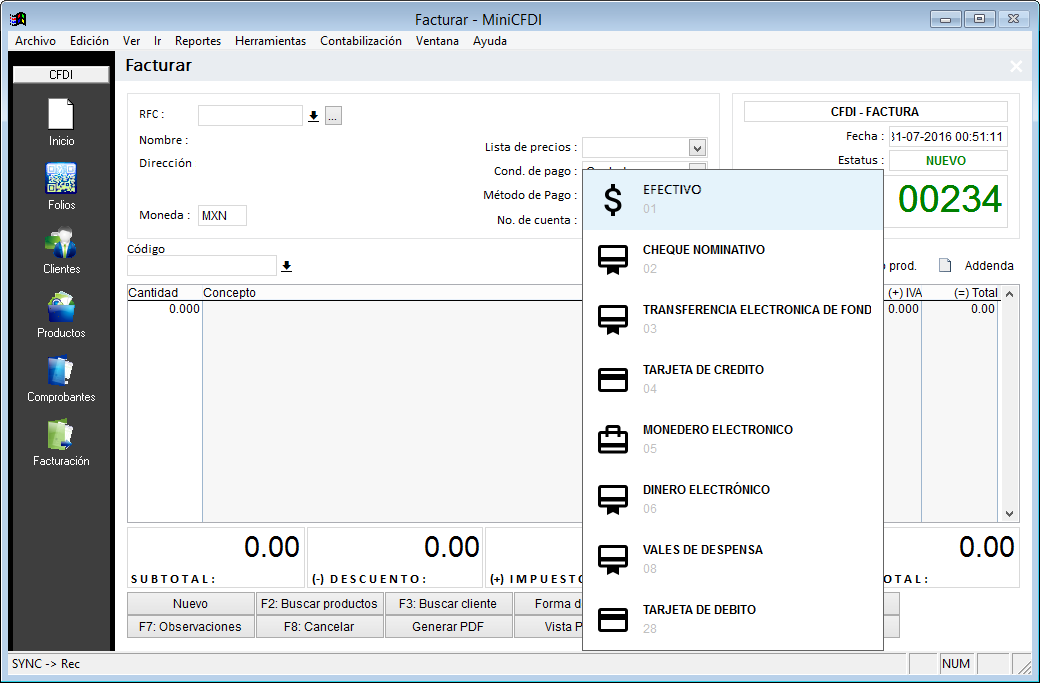Viewport: 1040px width, 683px height.
Task: Select VALES DE DESPENSA option
Action: [x=733, y=560]
